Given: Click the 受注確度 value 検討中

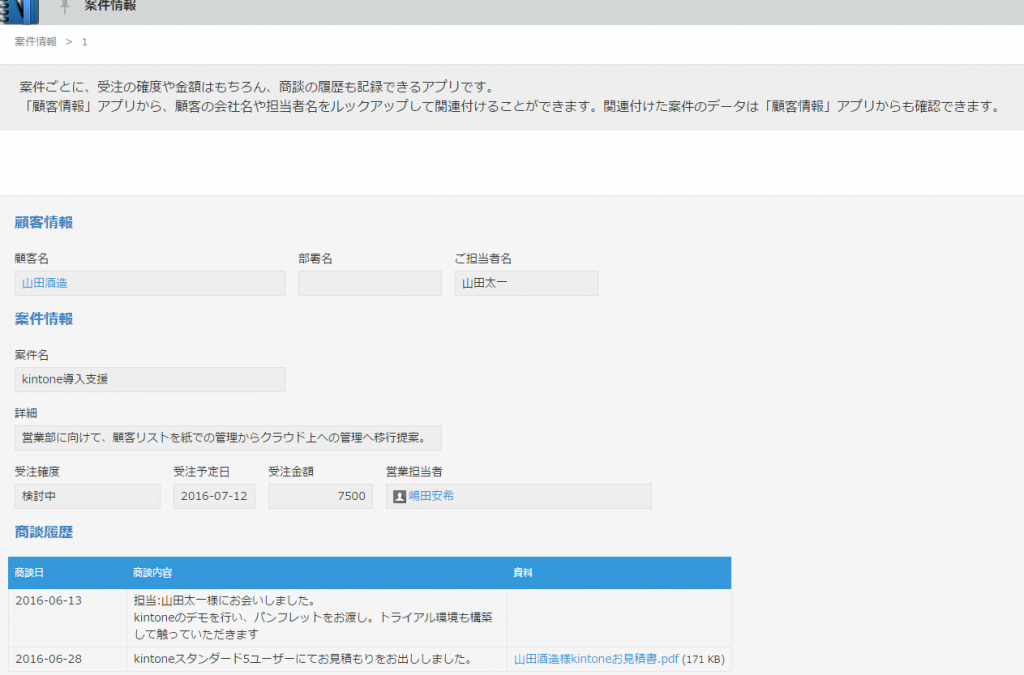Looking at the screenshot, I should pos(88,496).
